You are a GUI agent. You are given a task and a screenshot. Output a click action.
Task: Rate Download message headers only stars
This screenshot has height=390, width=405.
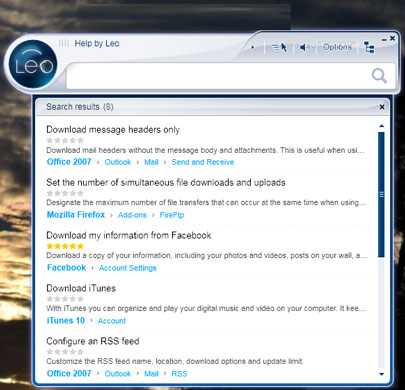click(x=65, y=140)
